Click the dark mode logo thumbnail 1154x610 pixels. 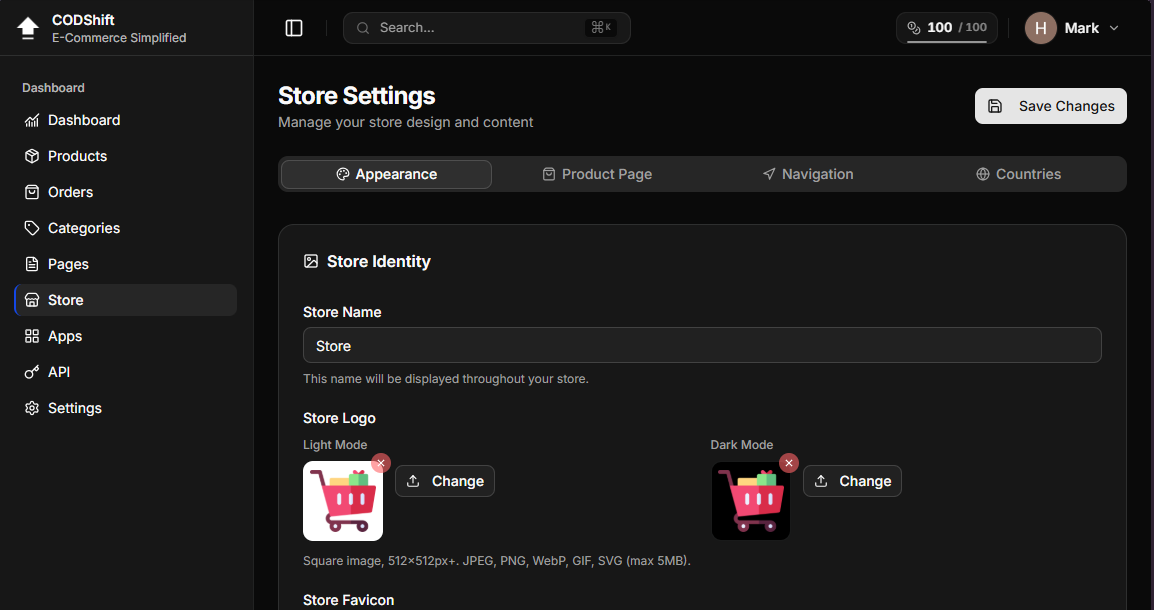[751, 501]
